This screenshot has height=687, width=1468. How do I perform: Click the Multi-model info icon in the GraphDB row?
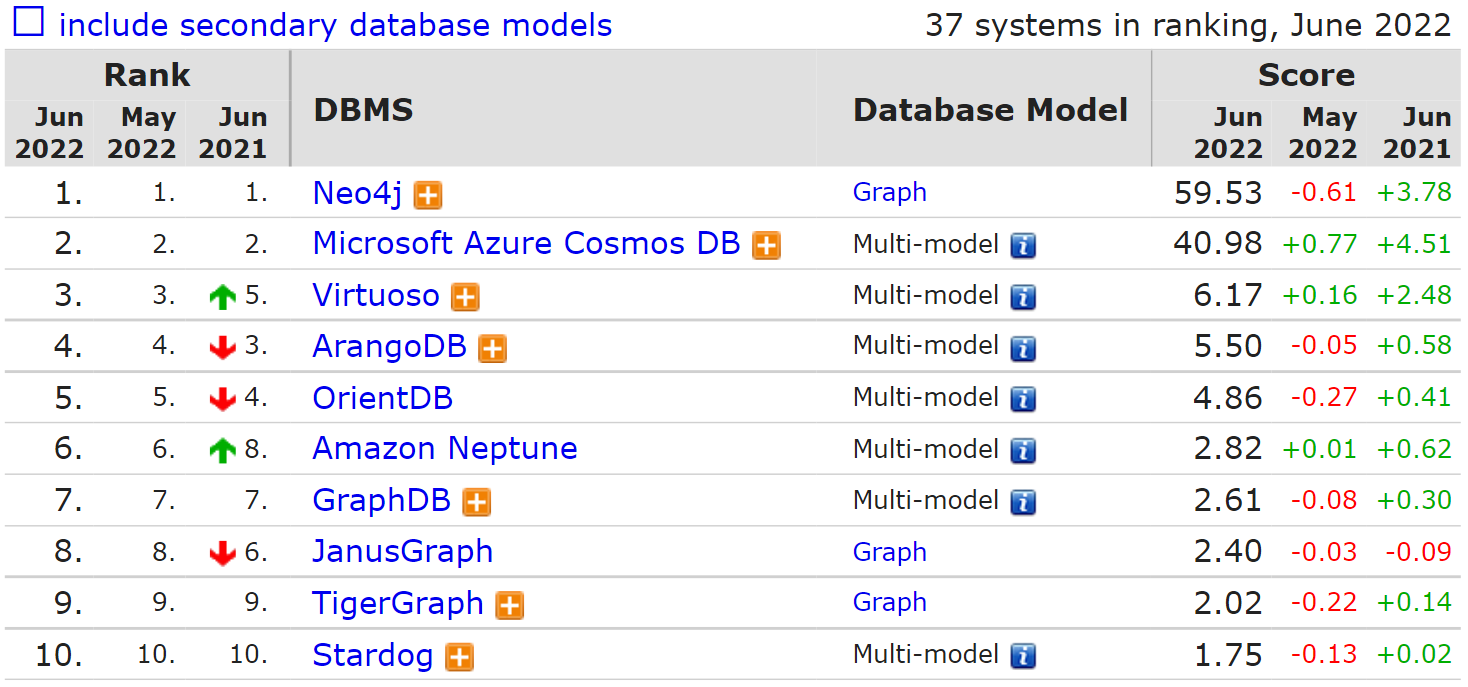tap(1023, 501)
